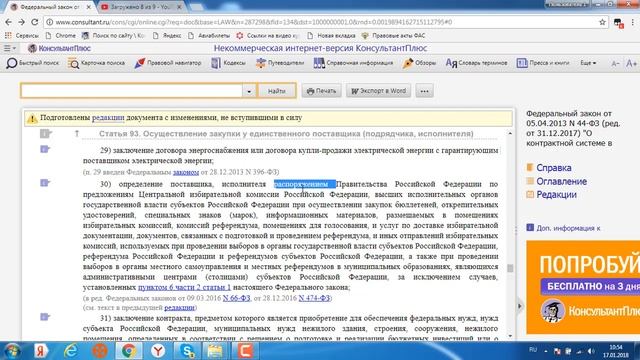Open the hamburger menu next to КонсультантПлюс logo
640x360 pixels.
click(10, 48)
